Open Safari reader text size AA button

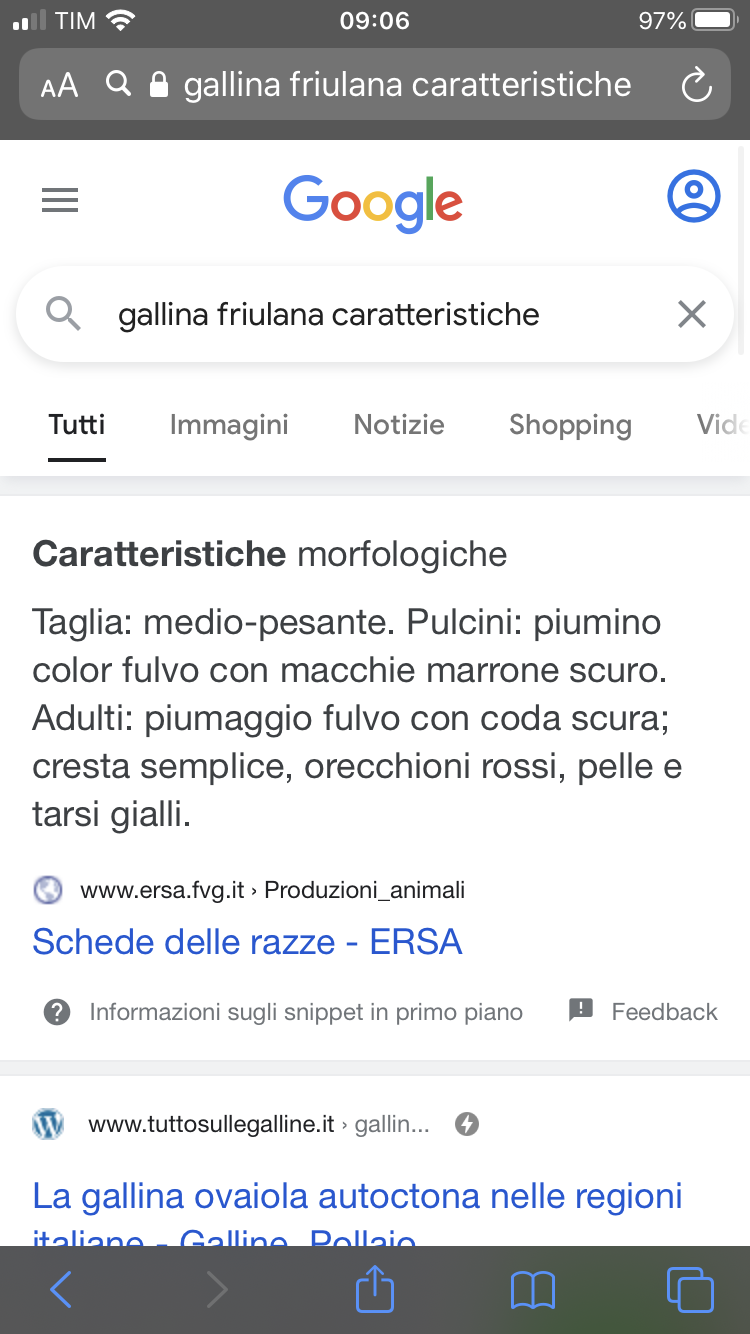(x=59, y=86)
